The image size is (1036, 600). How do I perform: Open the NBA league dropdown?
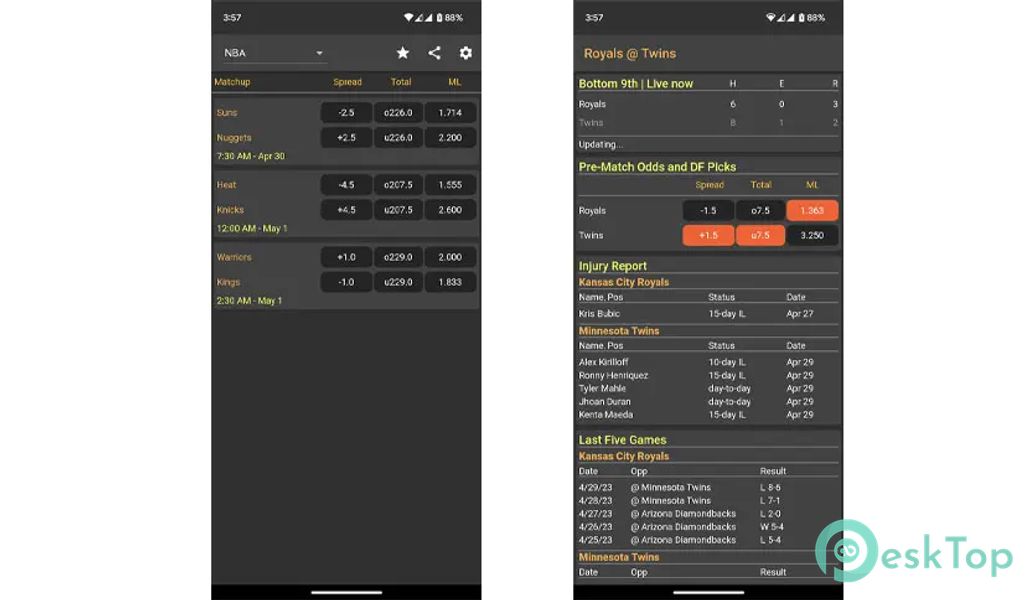(273, 53)
